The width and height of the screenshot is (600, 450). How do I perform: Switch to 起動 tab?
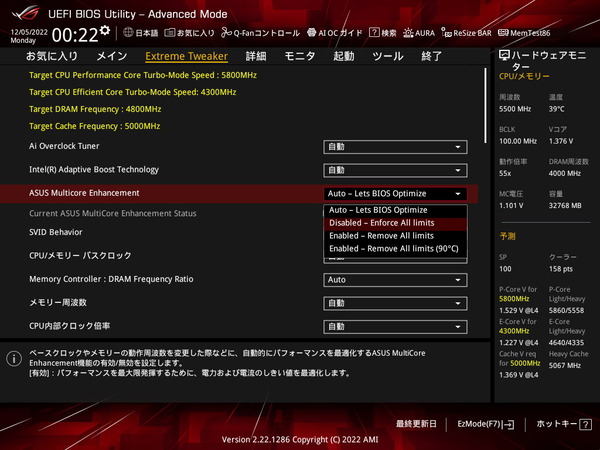[343, 56]
